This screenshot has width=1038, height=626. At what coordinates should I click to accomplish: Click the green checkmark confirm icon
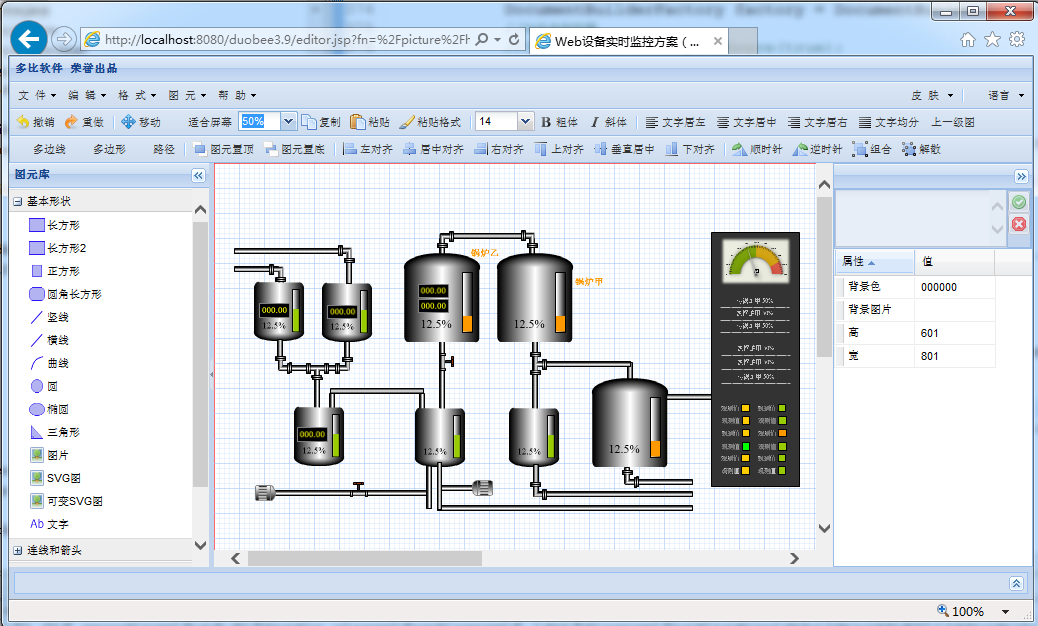1018,203
